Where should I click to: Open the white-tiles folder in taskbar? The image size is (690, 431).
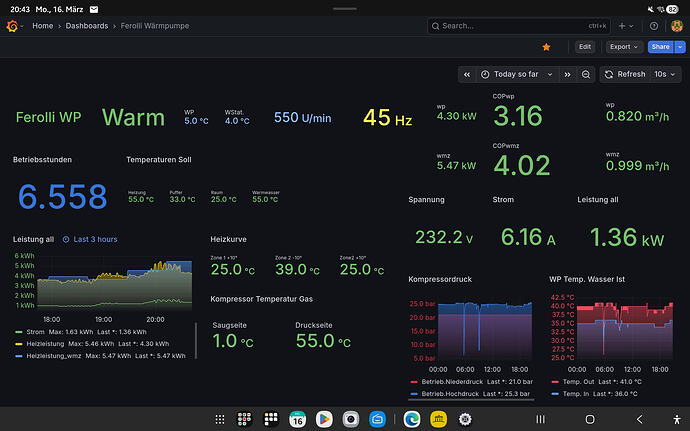[271, 419]
